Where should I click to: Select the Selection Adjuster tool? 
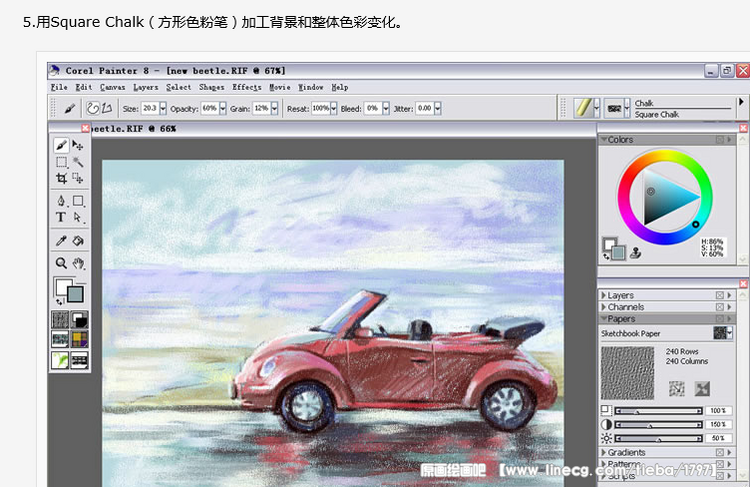77,178
